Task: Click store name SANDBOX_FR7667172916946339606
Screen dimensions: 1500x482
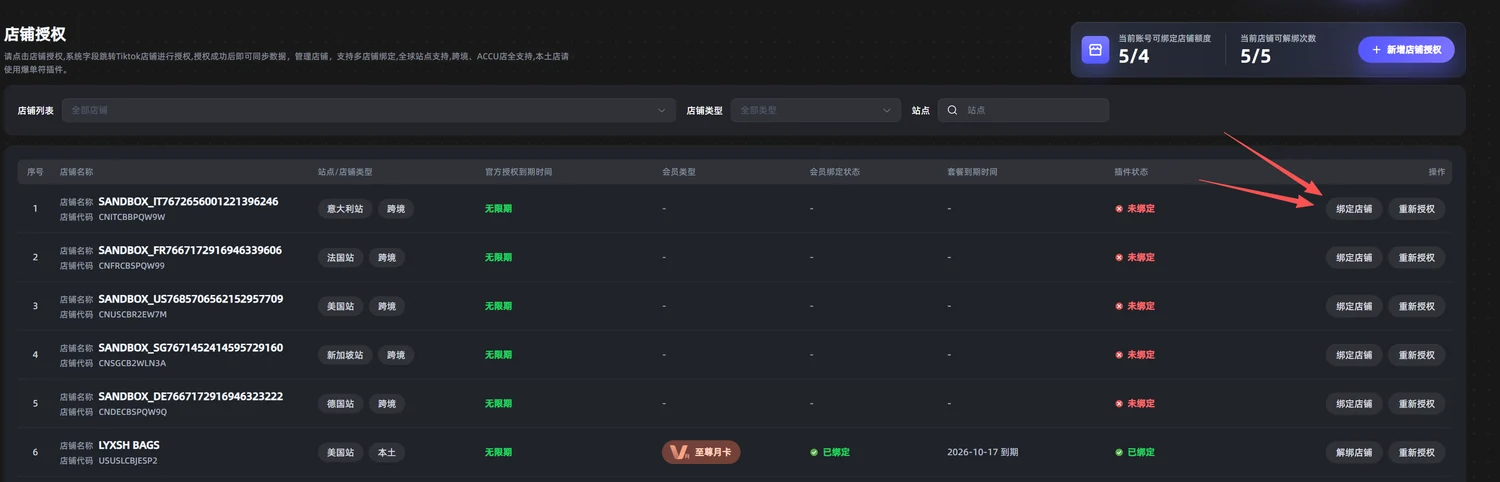Action: pyautogui.click(x=190, y=250)
